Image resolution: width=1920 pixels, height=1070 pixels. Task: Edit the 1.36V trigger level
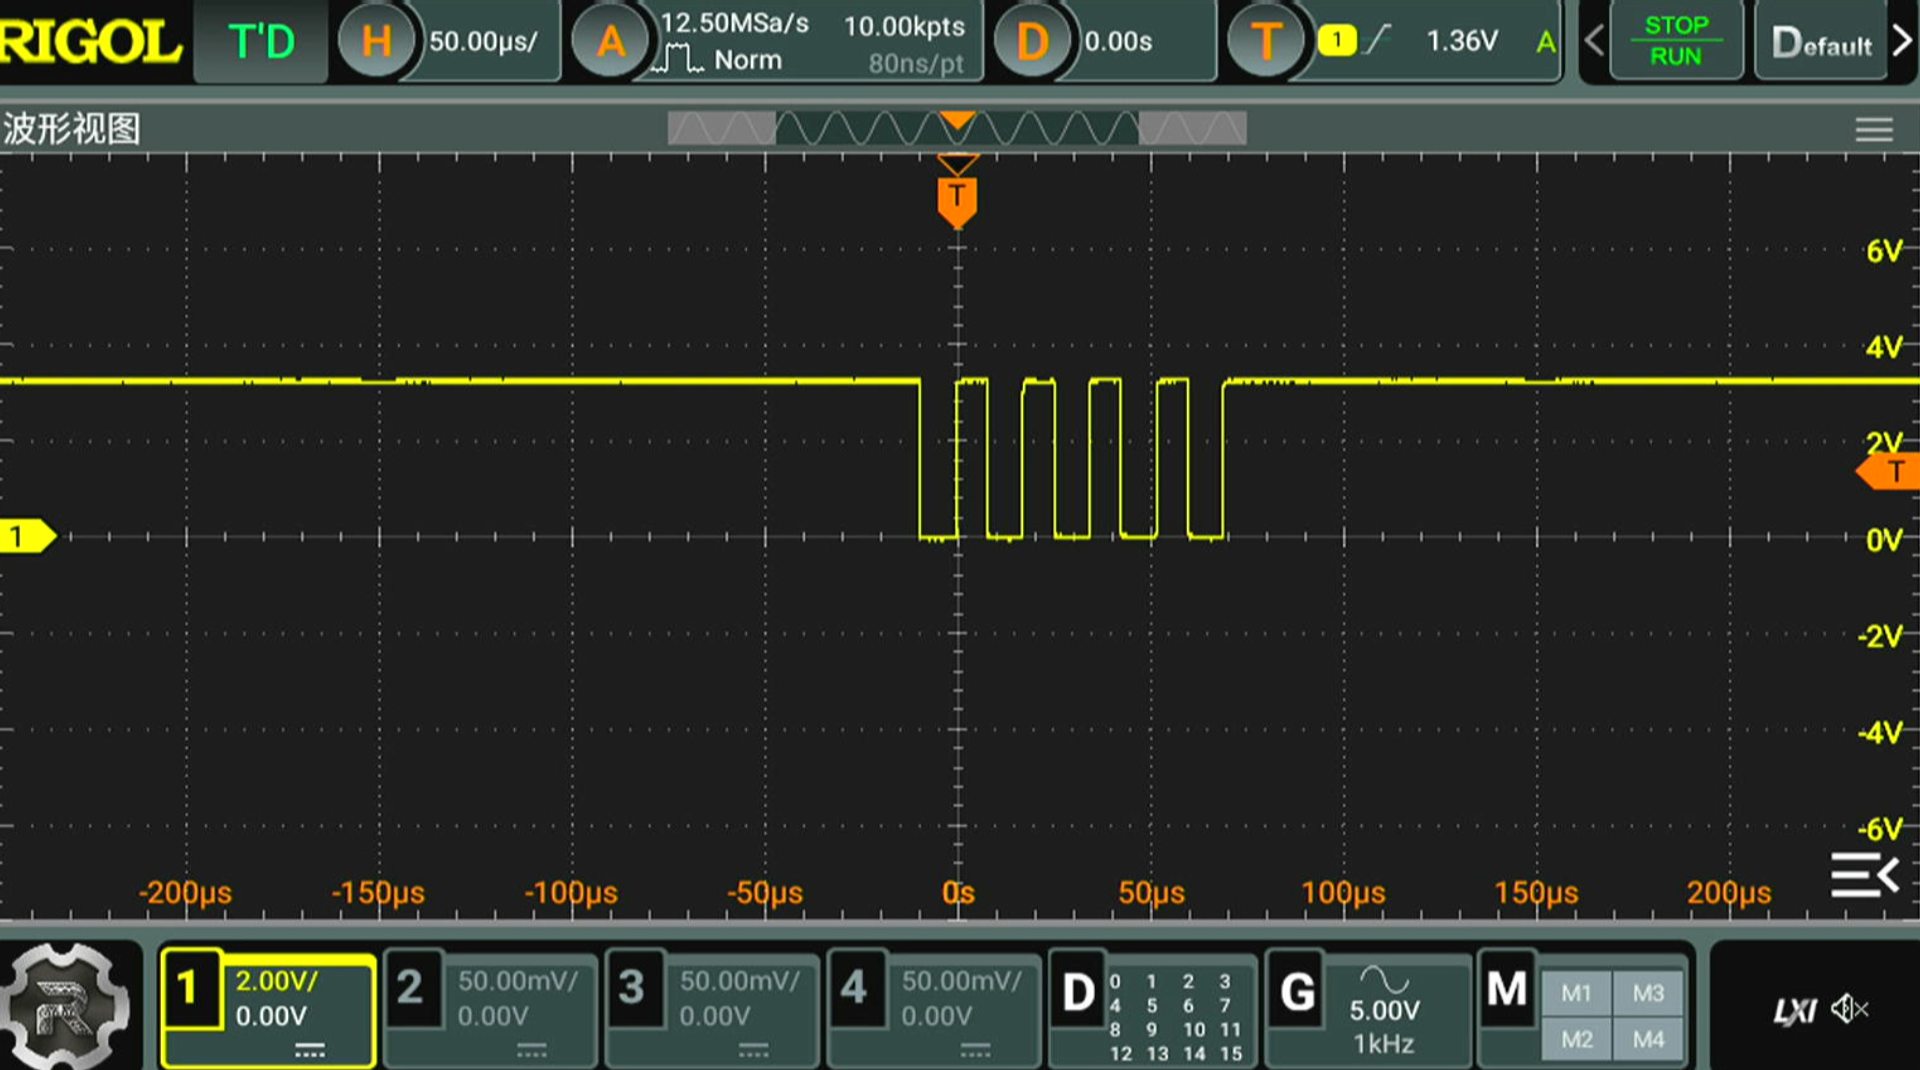[1462, 41]
